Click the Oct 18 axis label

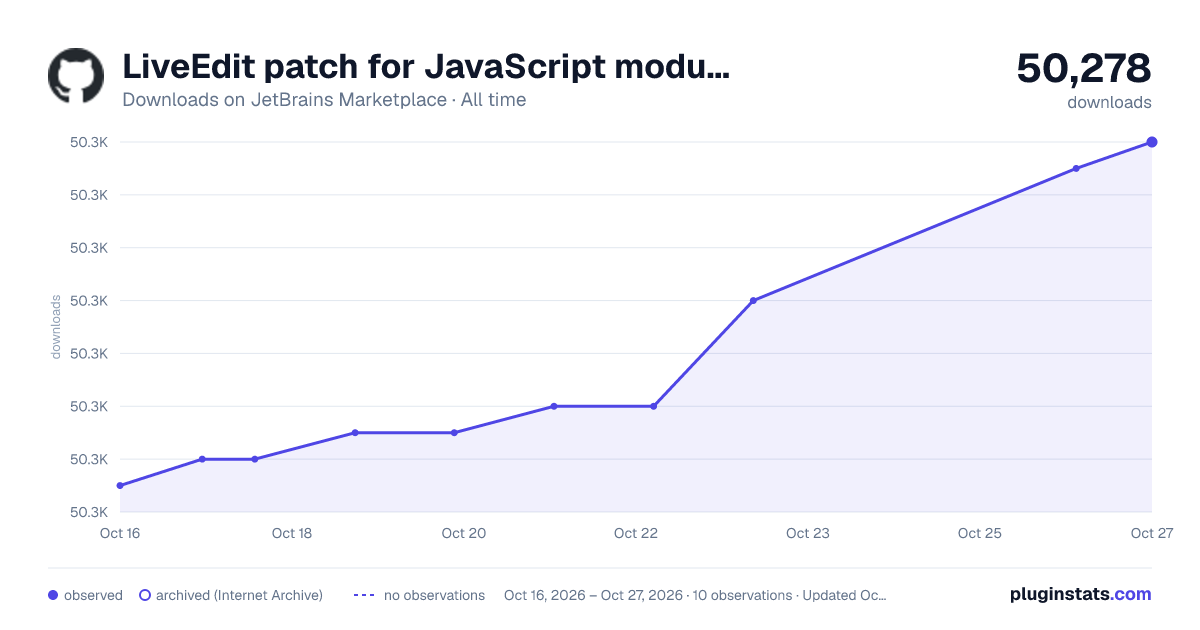[292, 533]
